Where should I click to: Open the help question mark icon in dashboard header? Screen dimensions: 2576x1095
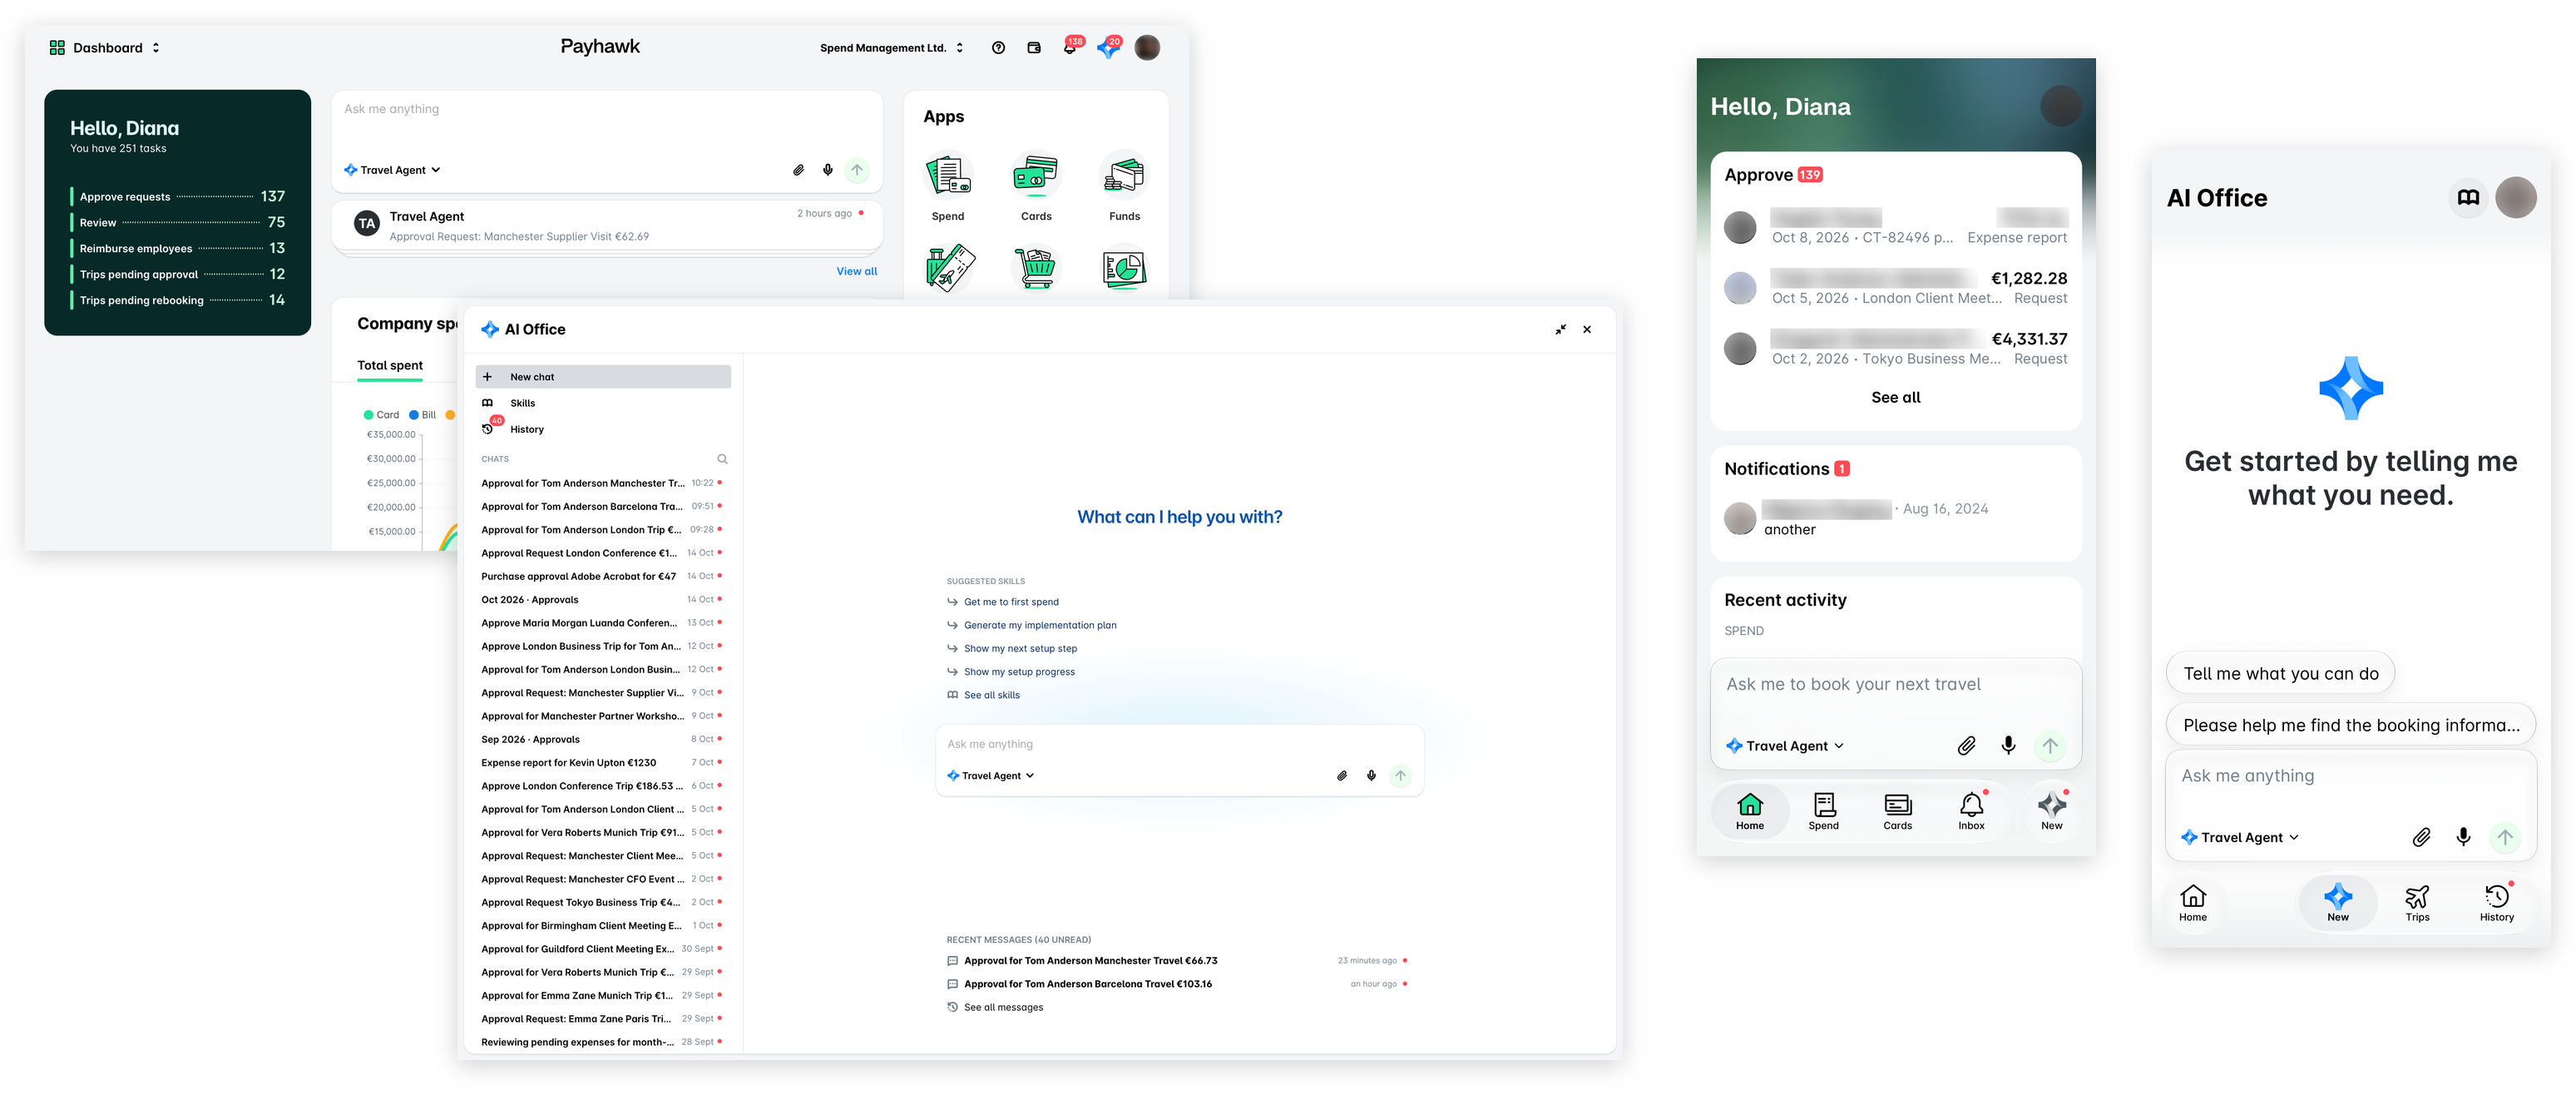[x=998, y=48]
